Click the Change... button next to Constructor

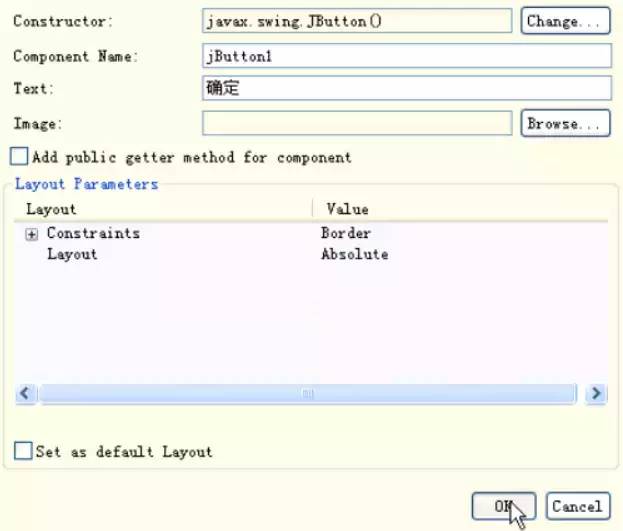pyautogui.click(x=565, y=21)
